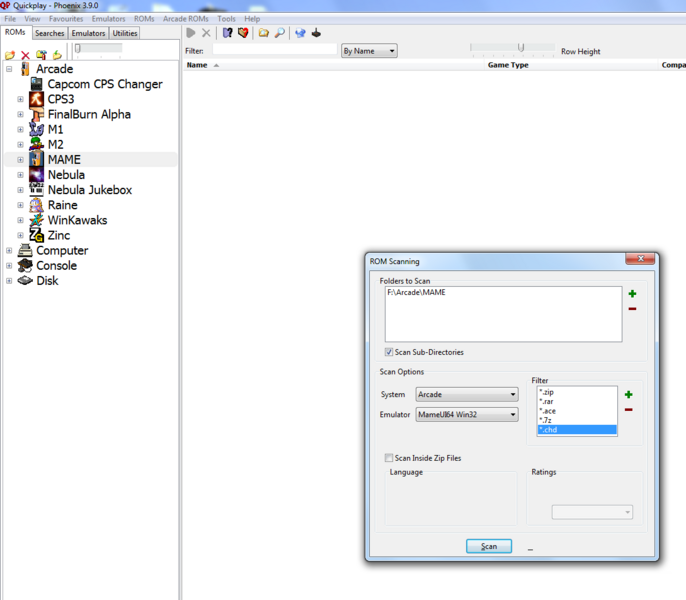This screenshot has height=600, width=686.
Task: Select the CPS3 icon in tree
Action: point(36,99)
